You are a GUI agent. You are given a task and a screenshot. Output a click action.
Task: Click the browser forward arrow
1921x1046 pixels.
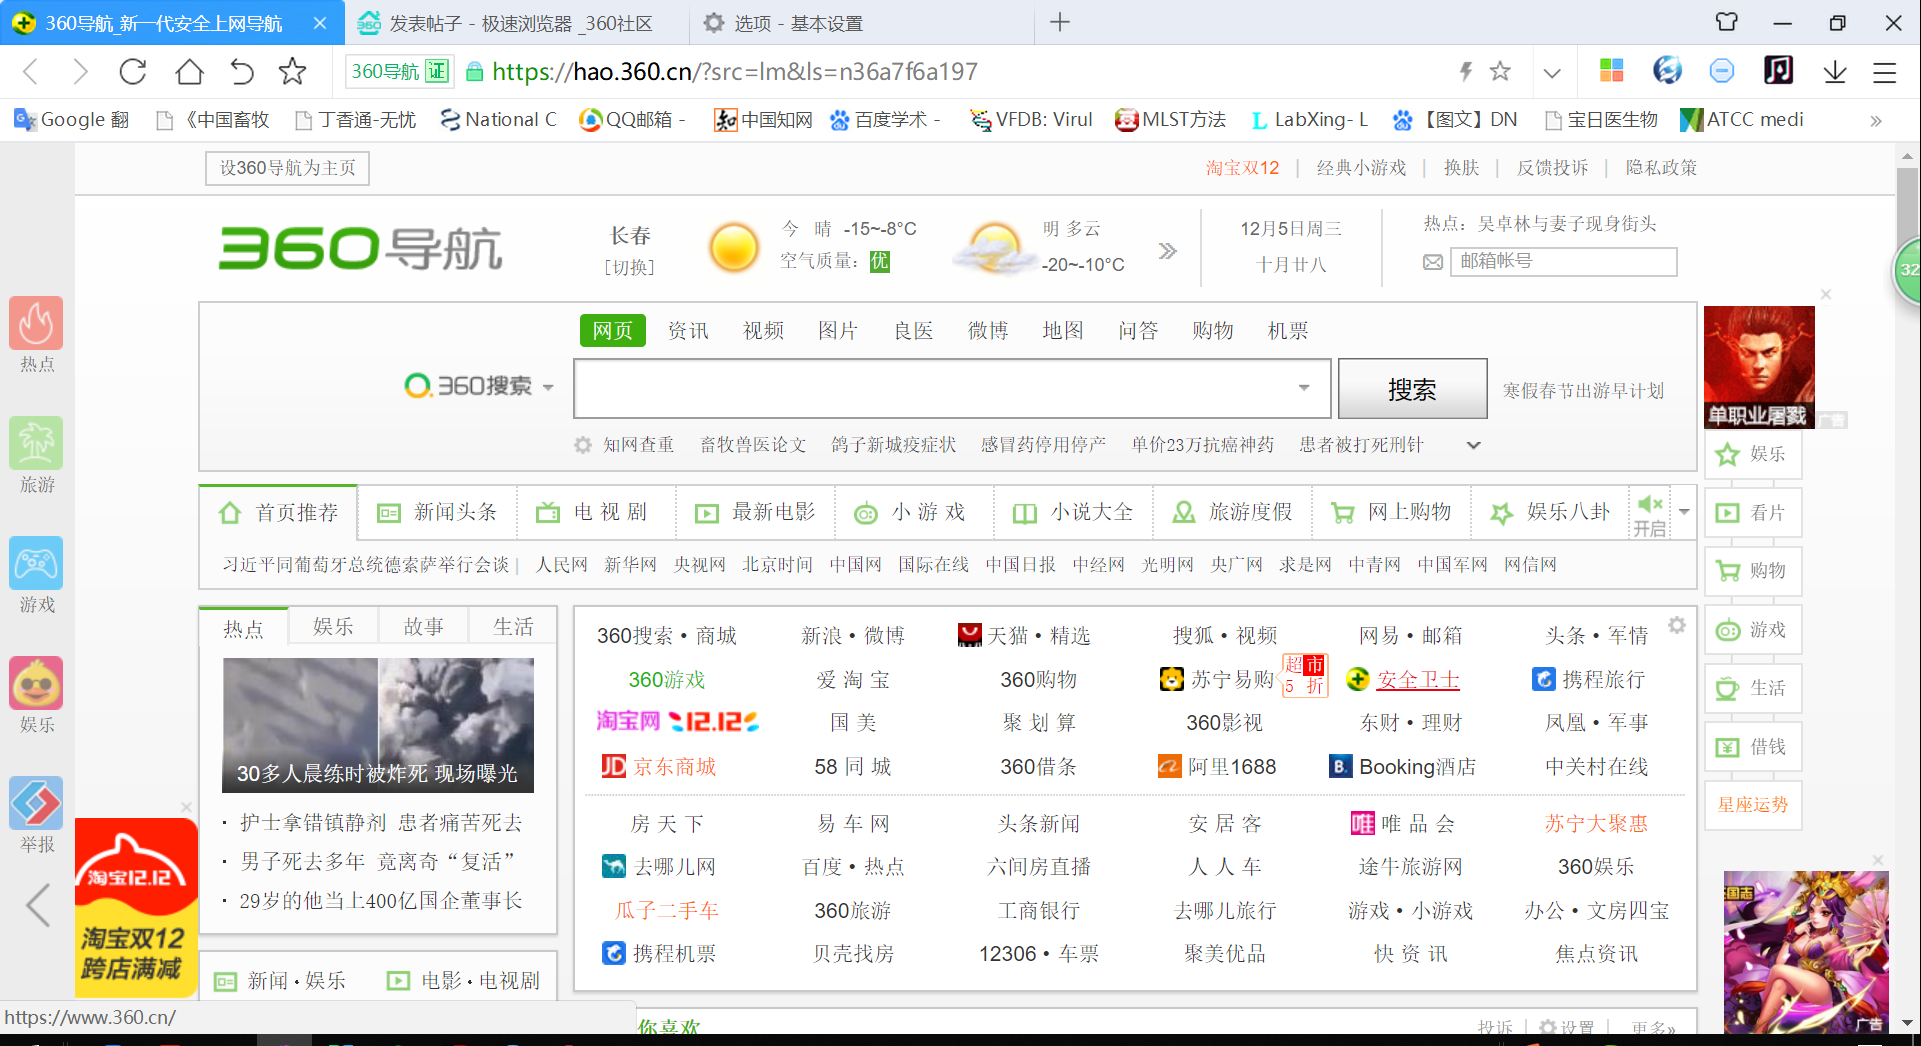(80, 72)
